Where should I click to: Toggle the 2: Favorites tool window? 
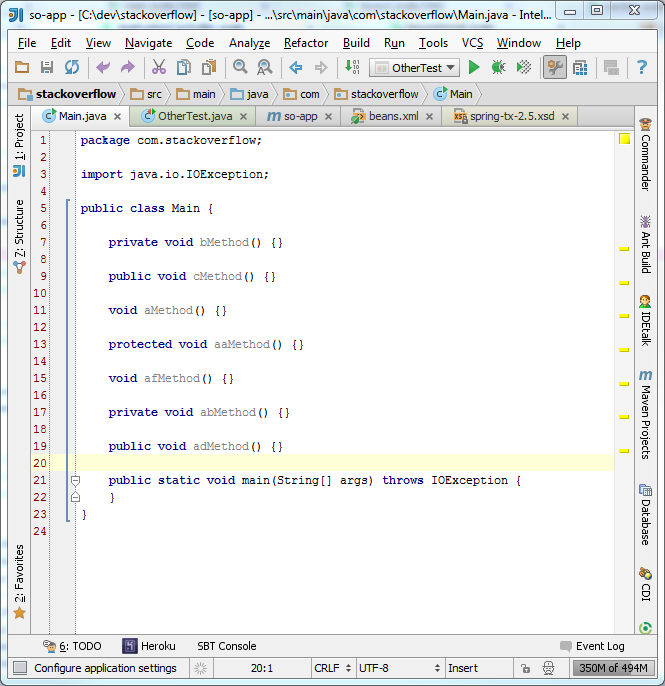19,582
